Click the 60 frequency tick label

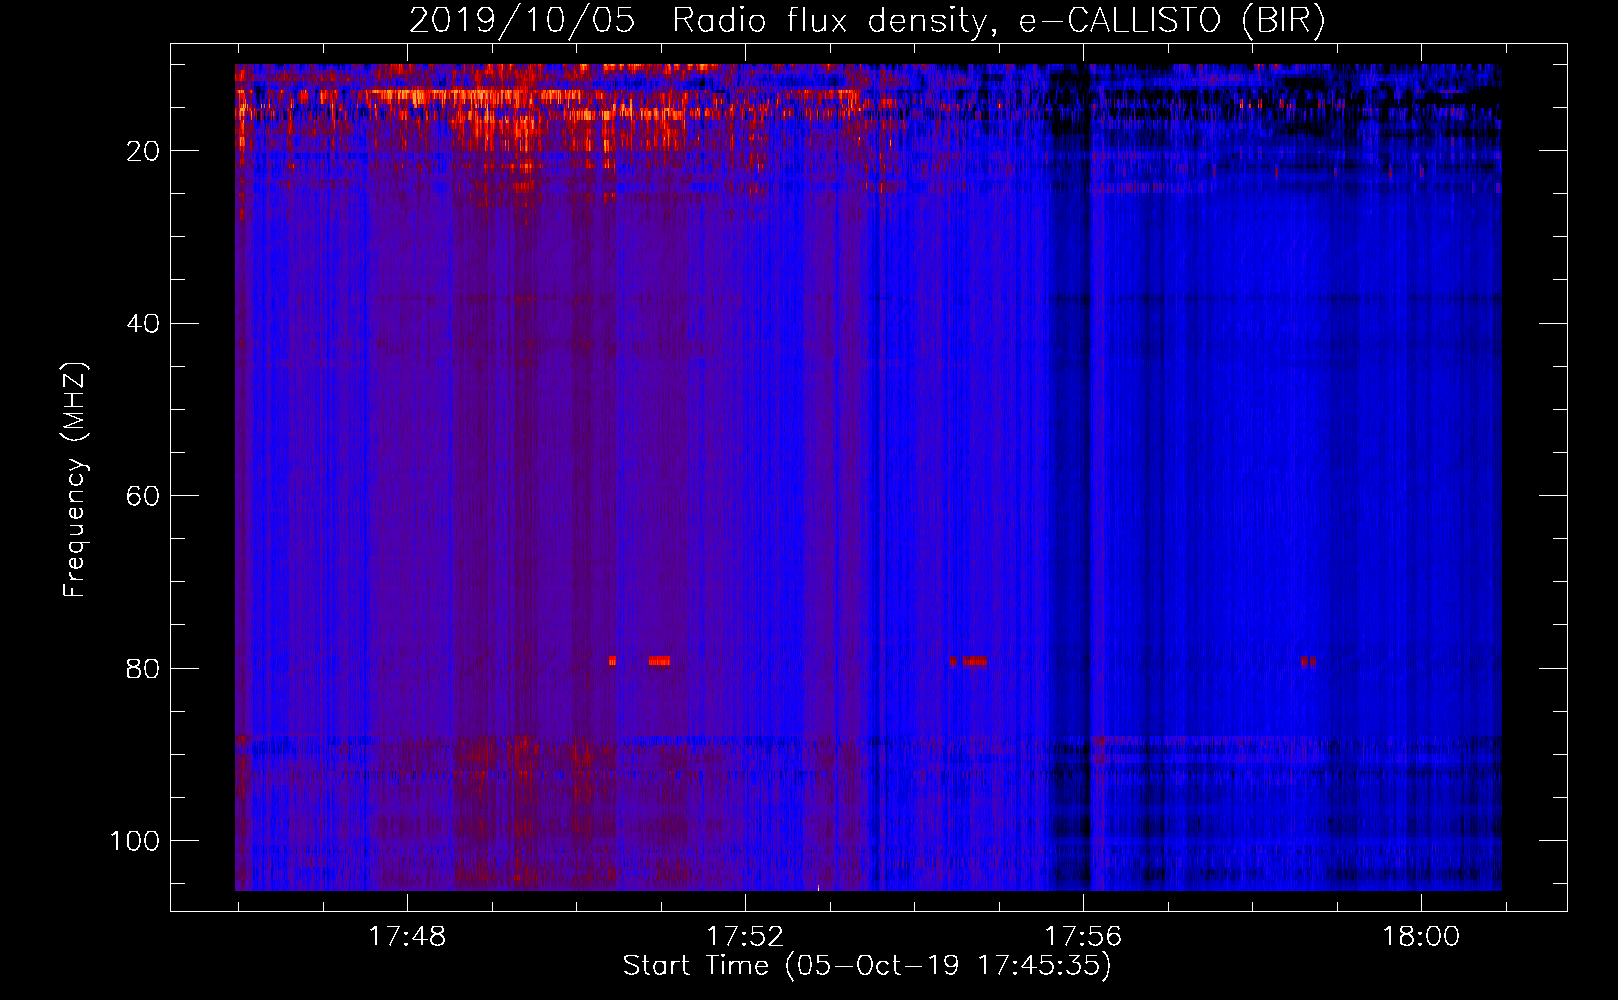pyautogui.click(x=144, y=496)
